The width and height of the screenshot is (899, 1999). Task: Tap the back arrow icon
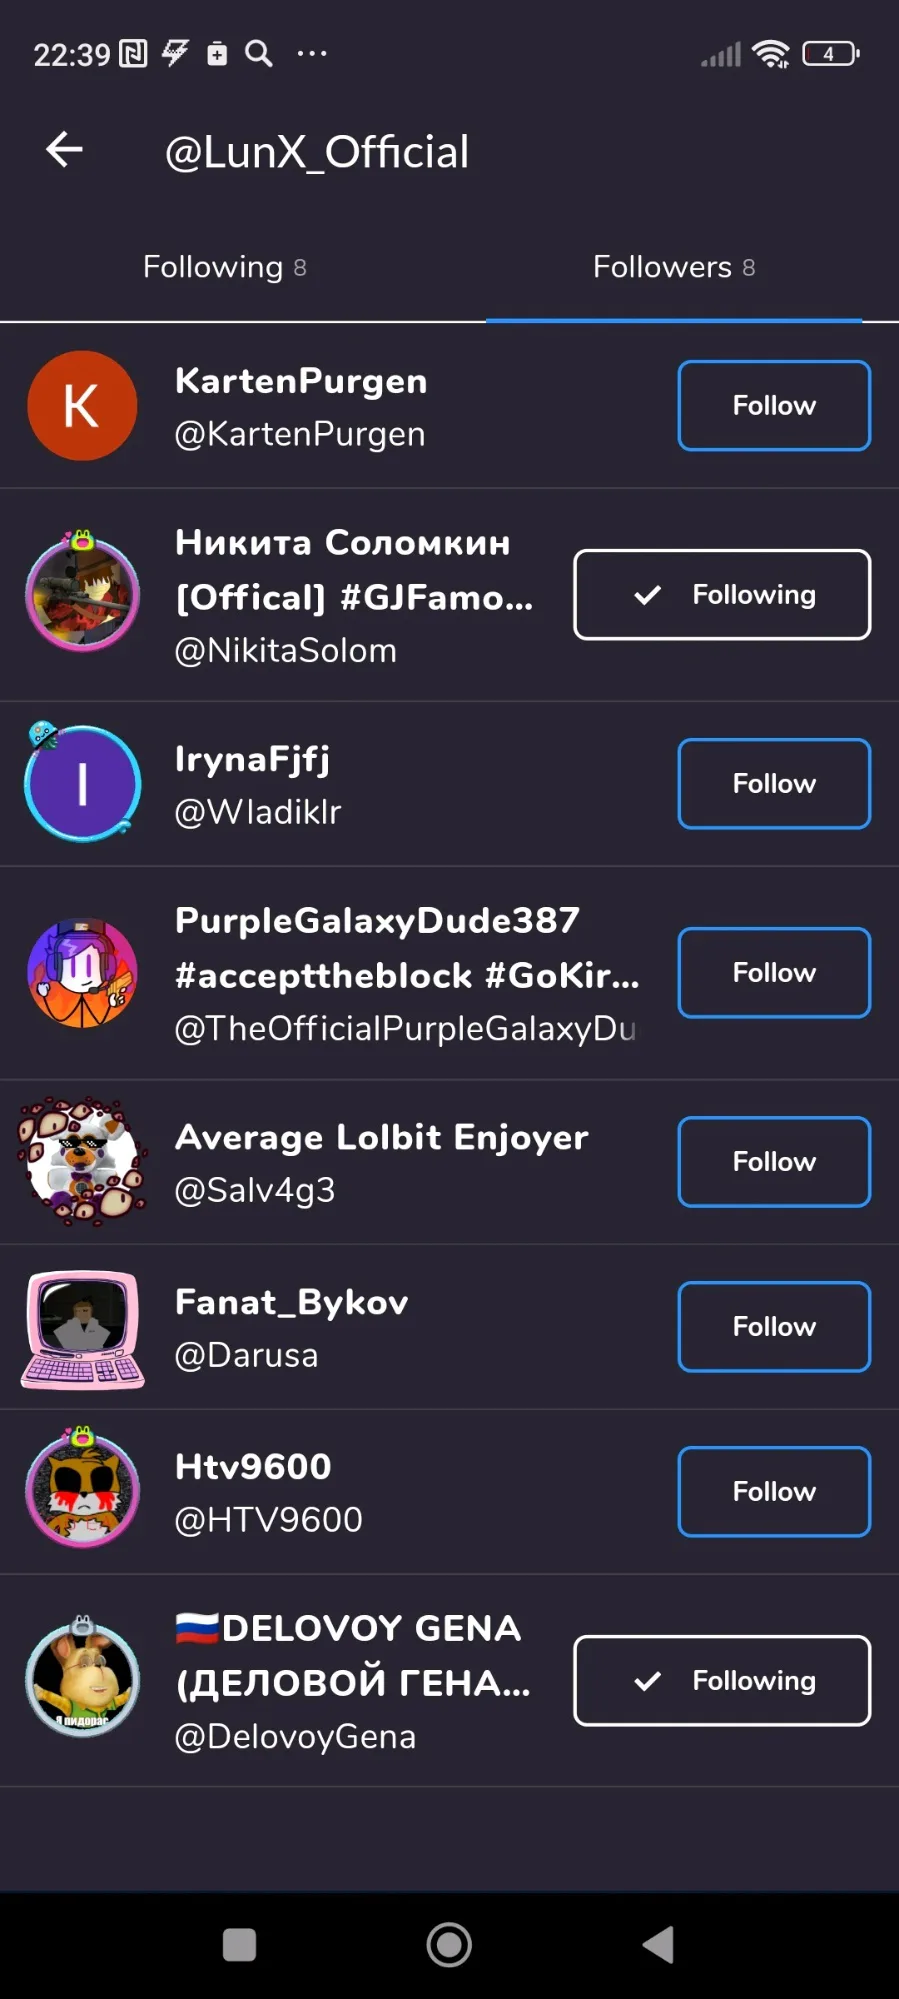point(64,150)
